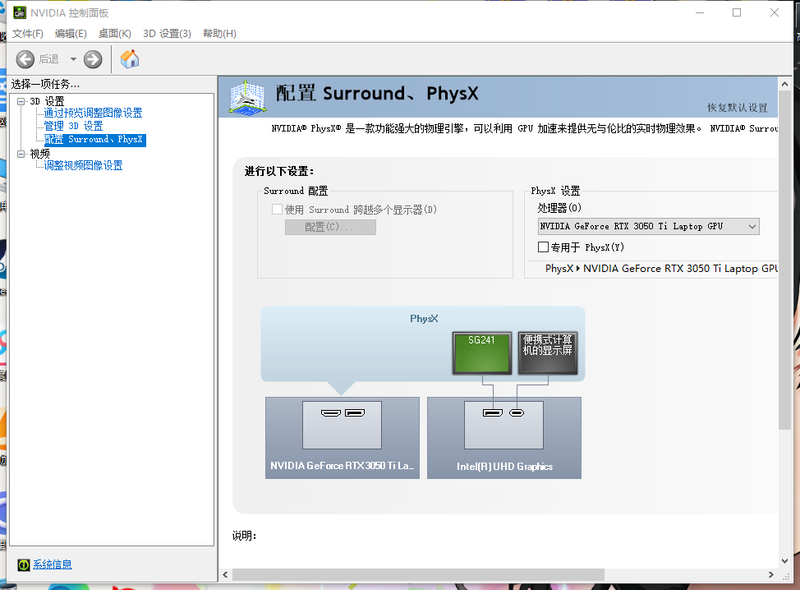Open the 桌面(K) menu

[114, 34]
